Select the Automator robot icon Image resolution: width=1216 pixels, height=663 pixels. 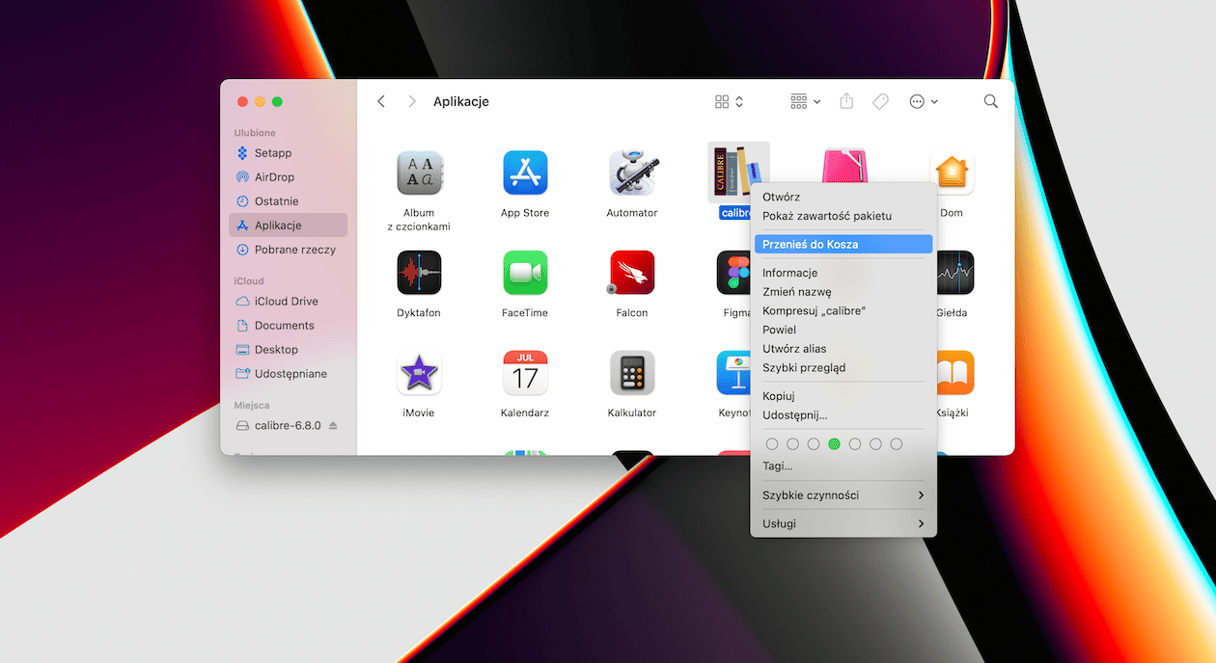[632, 173]
